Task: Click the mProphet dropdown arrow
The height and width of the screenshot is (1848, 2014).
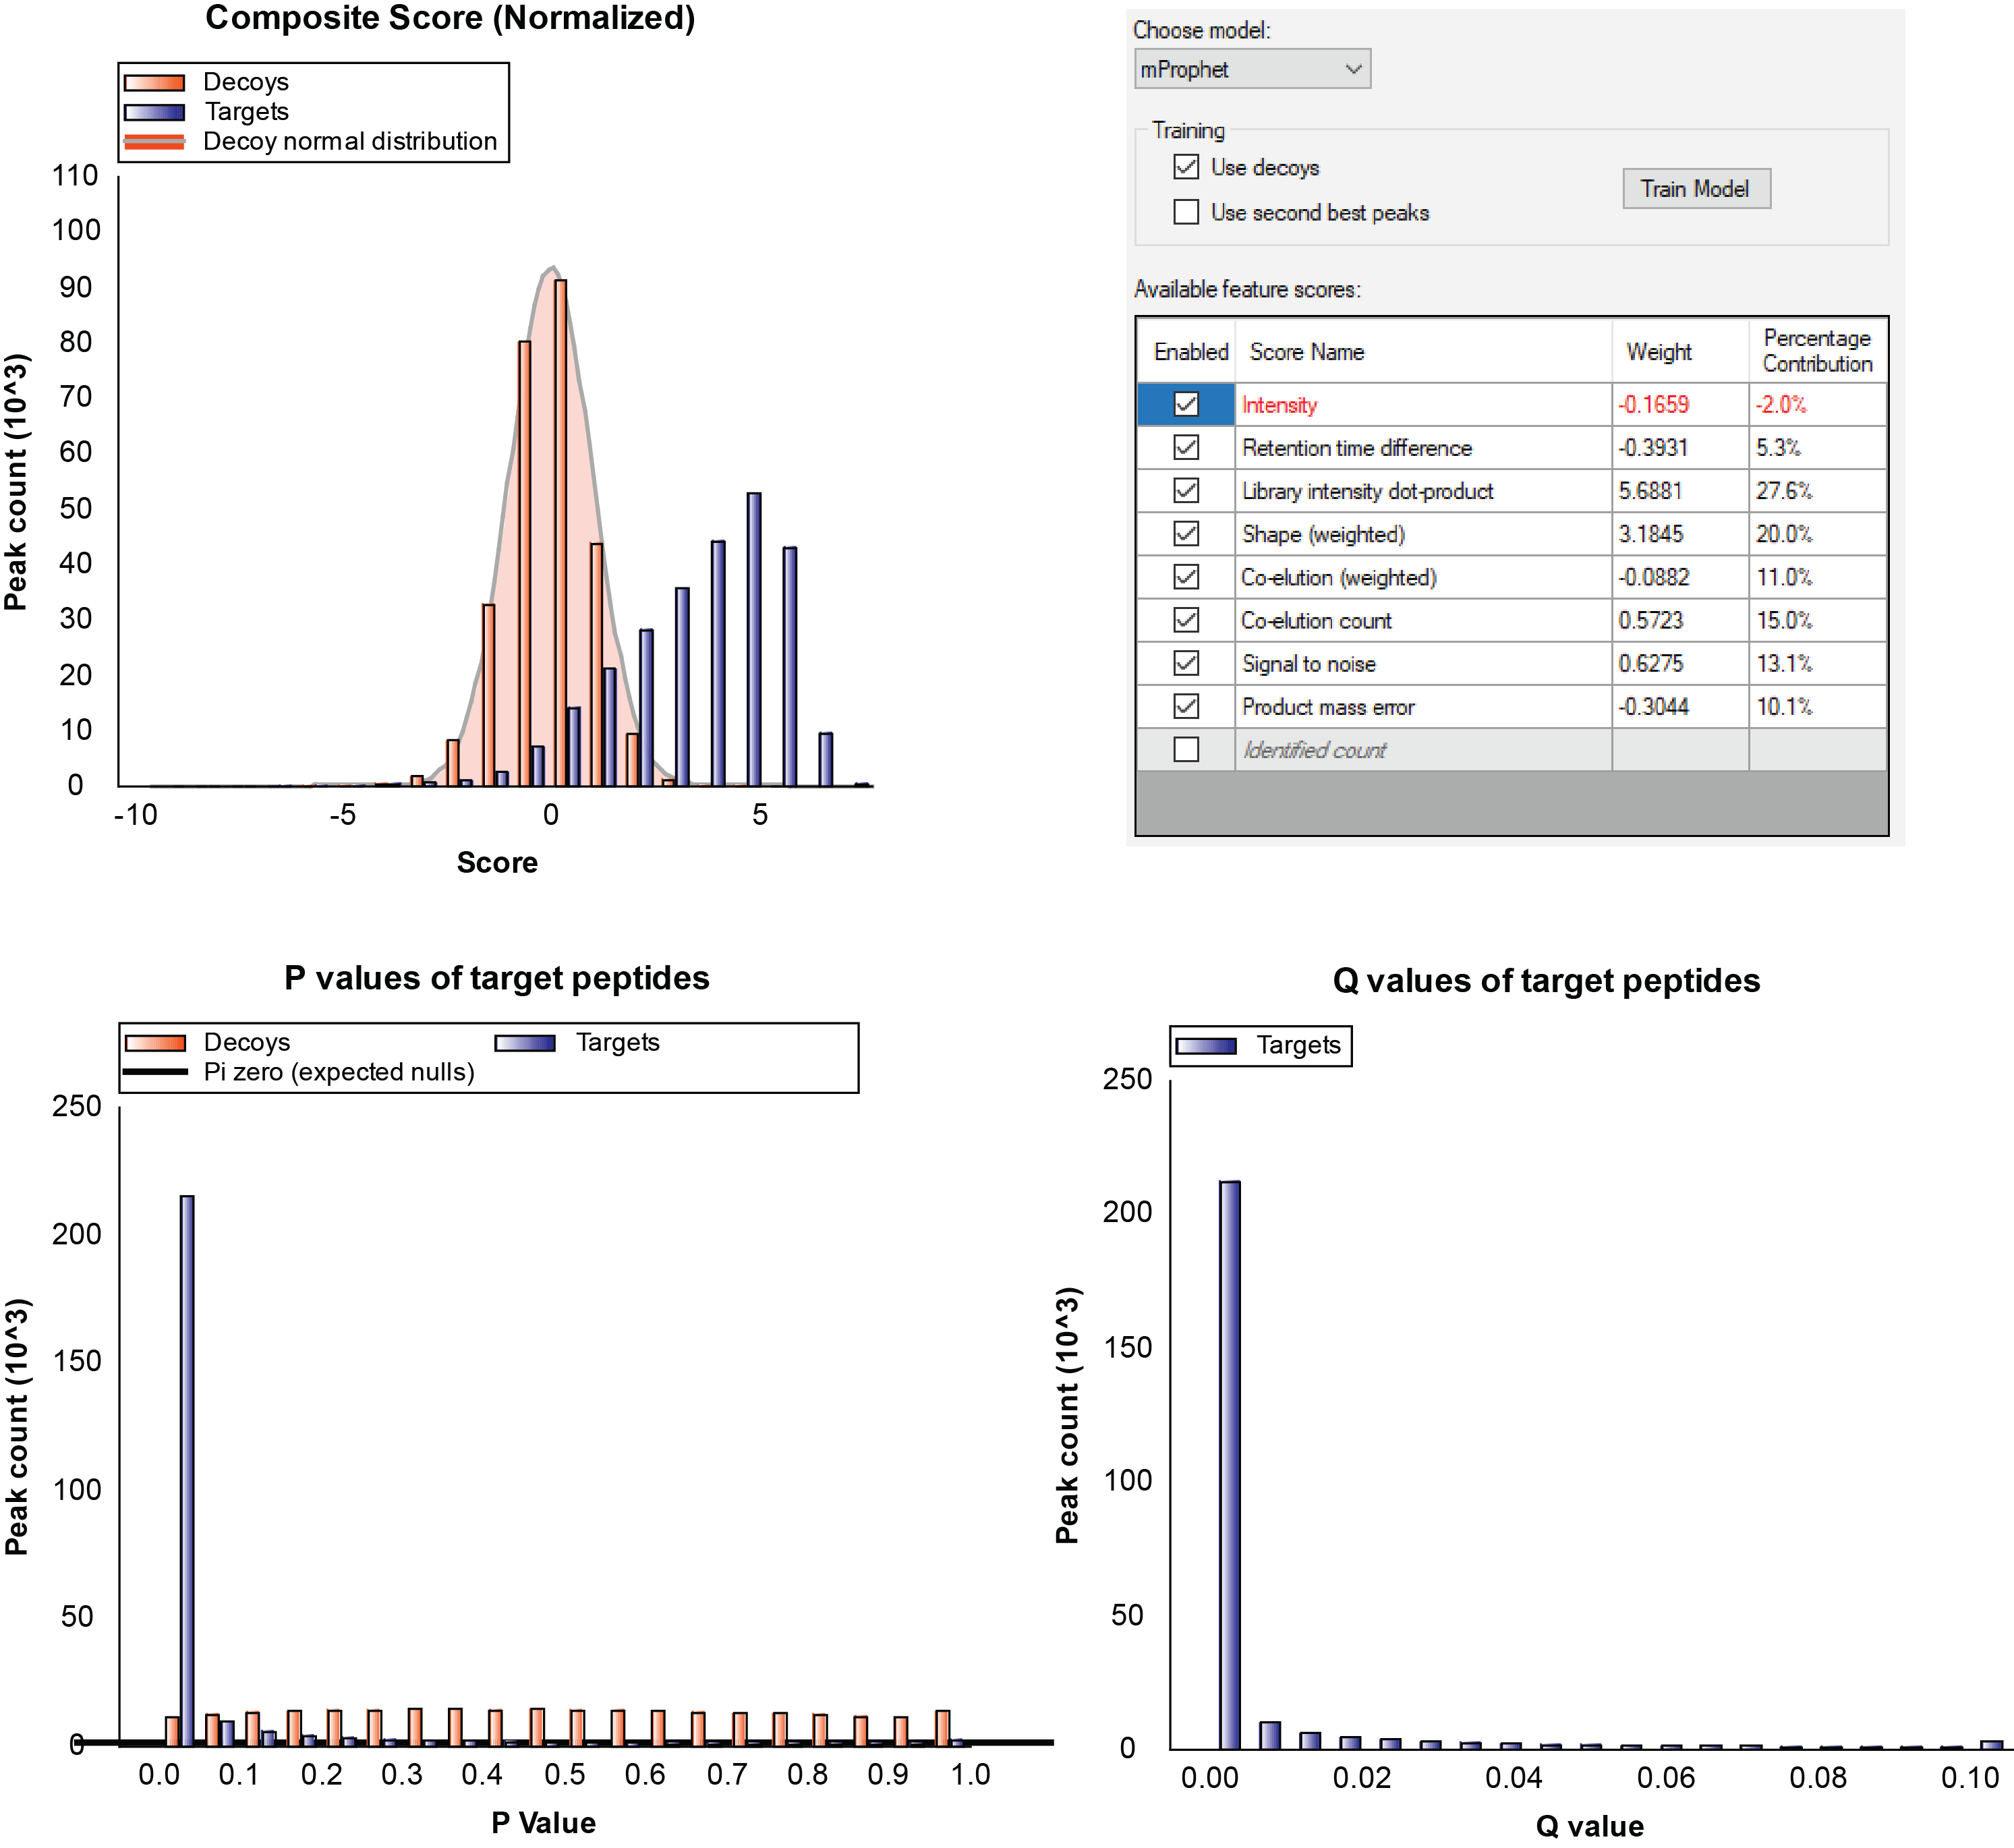Action: 1353,69
